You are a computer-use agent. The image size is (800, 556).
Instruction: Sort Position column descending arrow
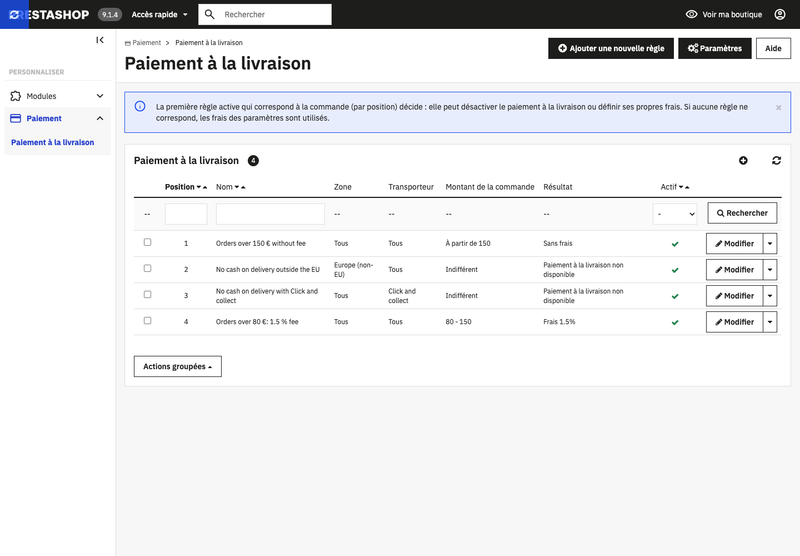point(198,187)
